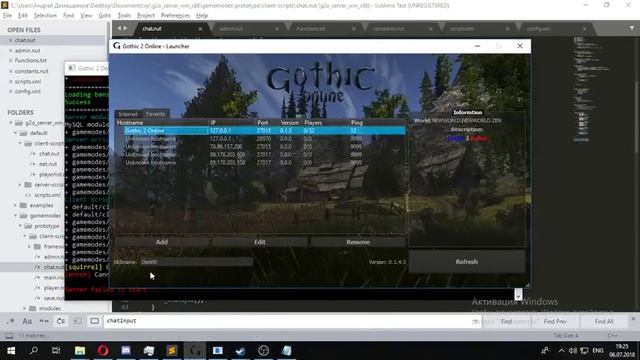Viewport: 640px width, 360px height.
Task: Toggle whole word matching in find bar
Action: [x=44, y=321]
